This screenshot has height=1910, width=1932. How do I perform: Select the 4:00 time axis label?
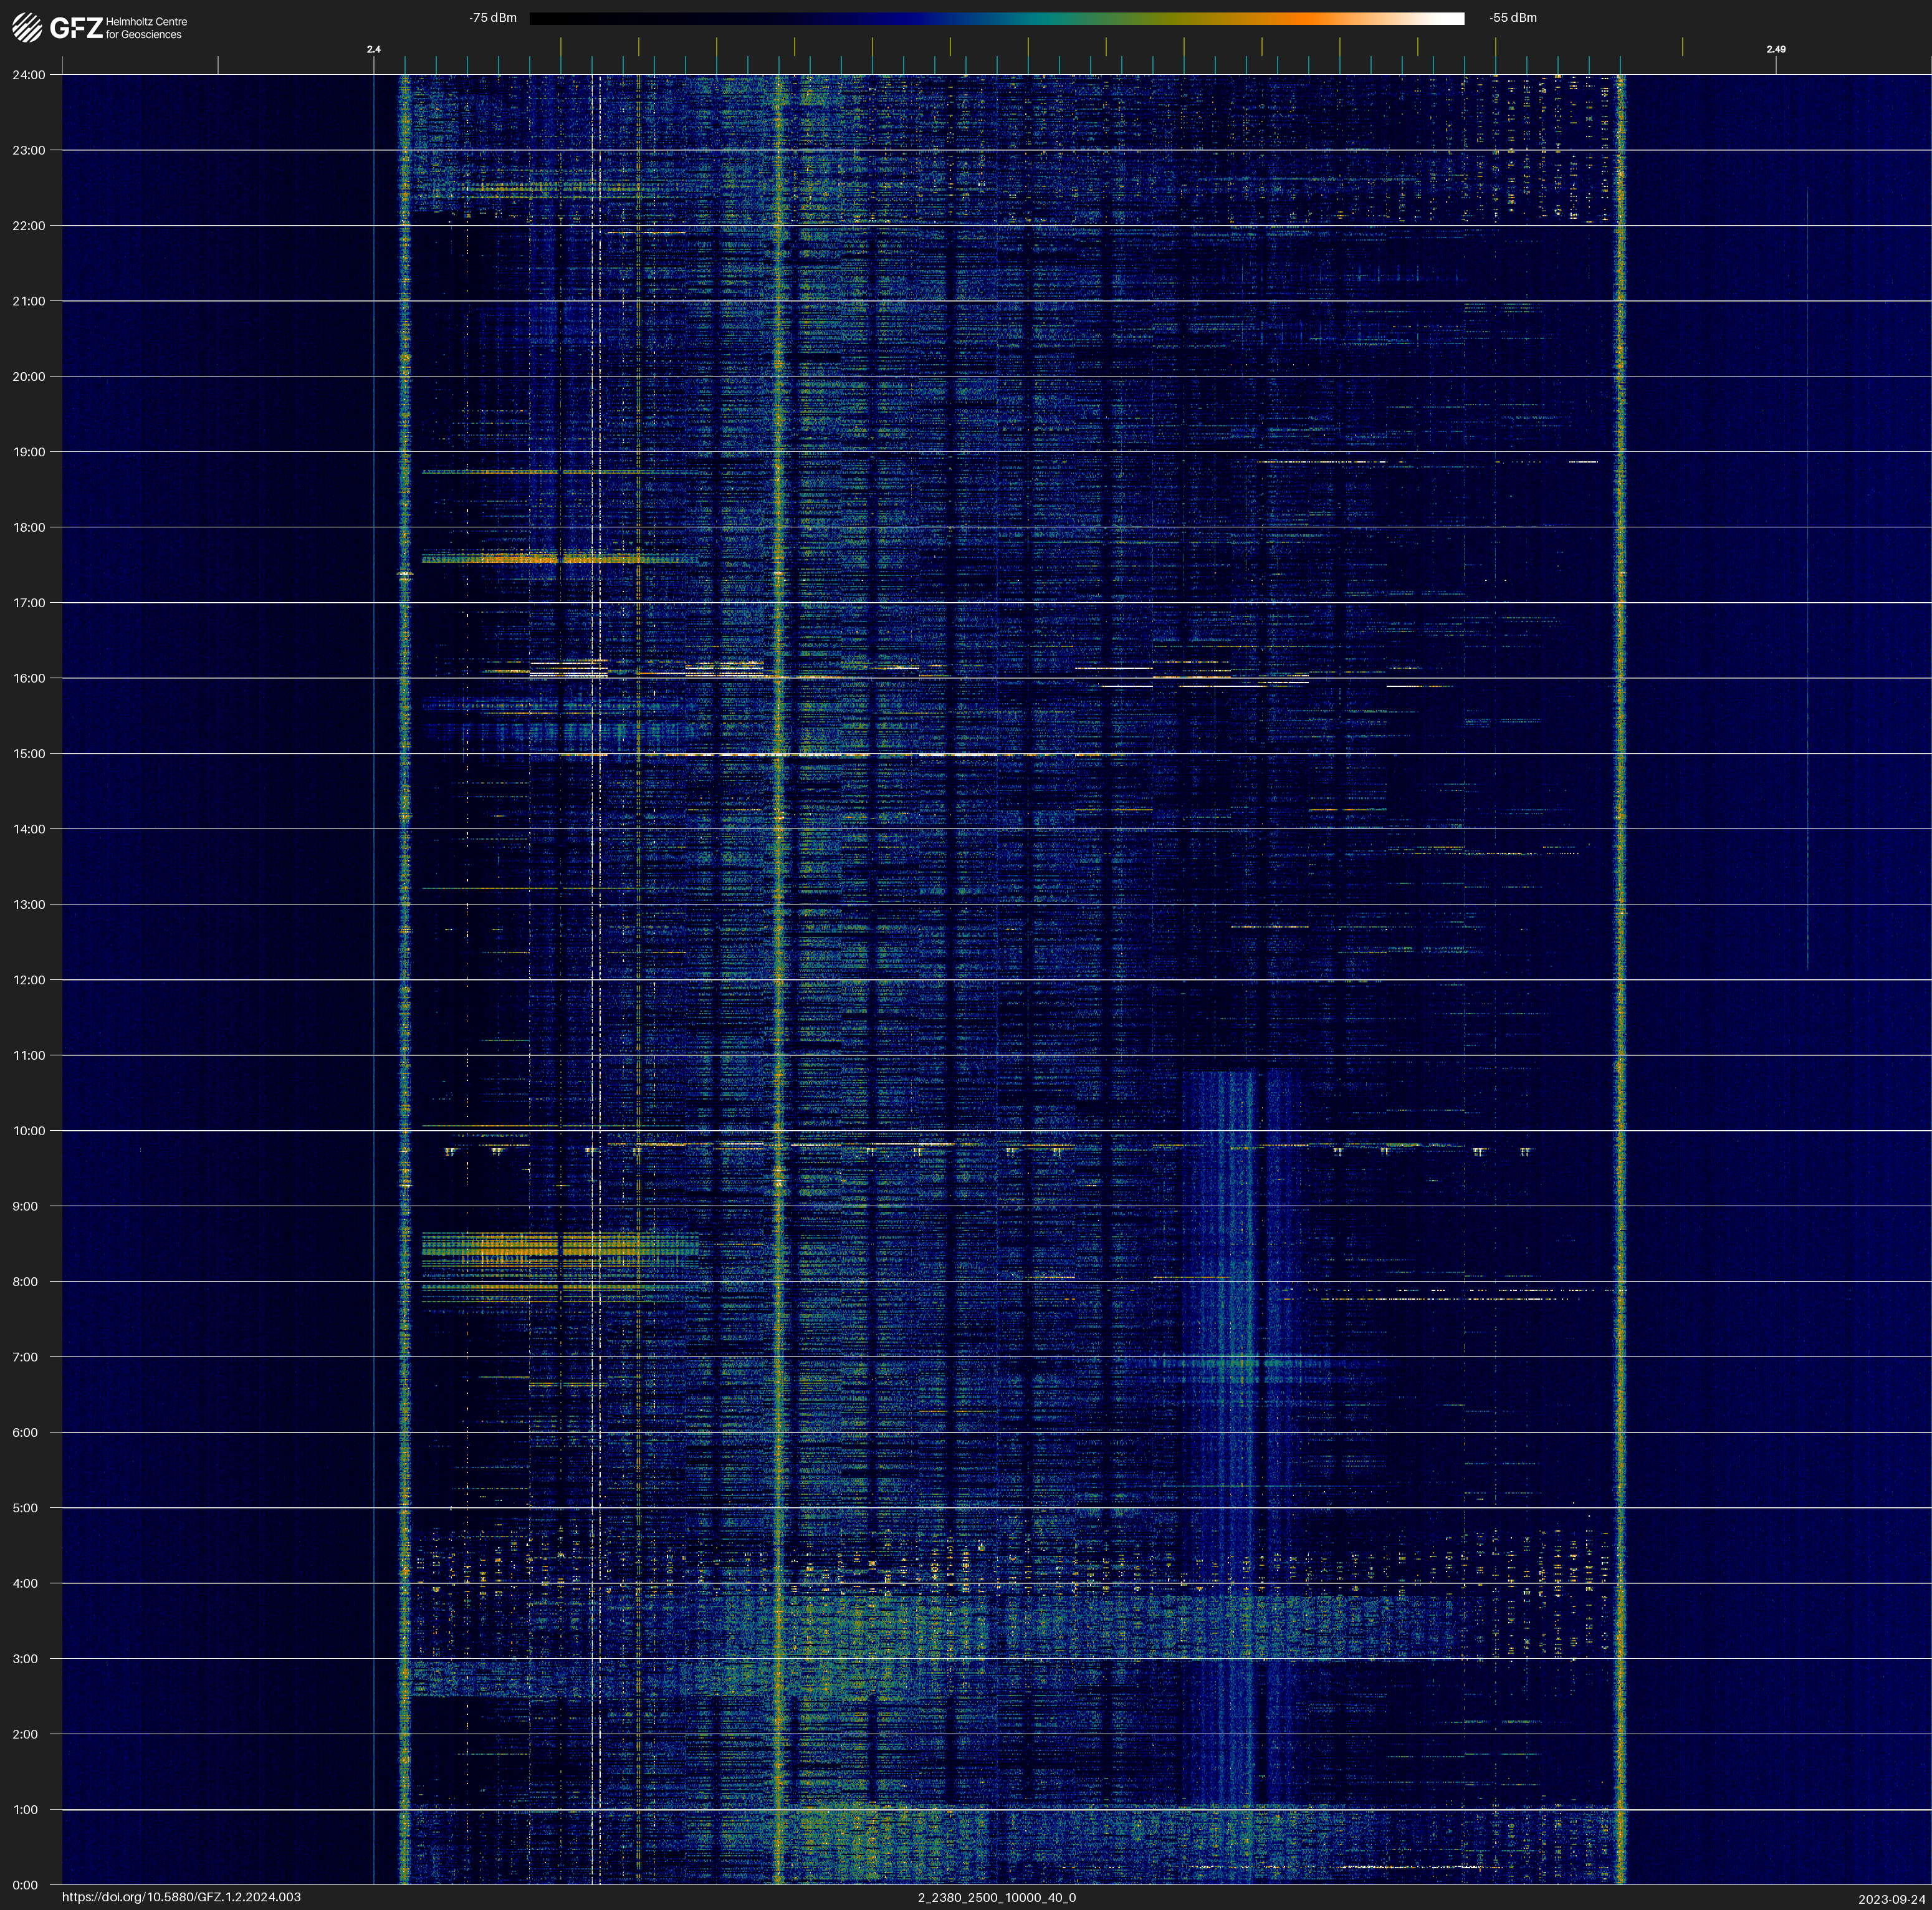pyautogui.click(x=25, y=1584)
